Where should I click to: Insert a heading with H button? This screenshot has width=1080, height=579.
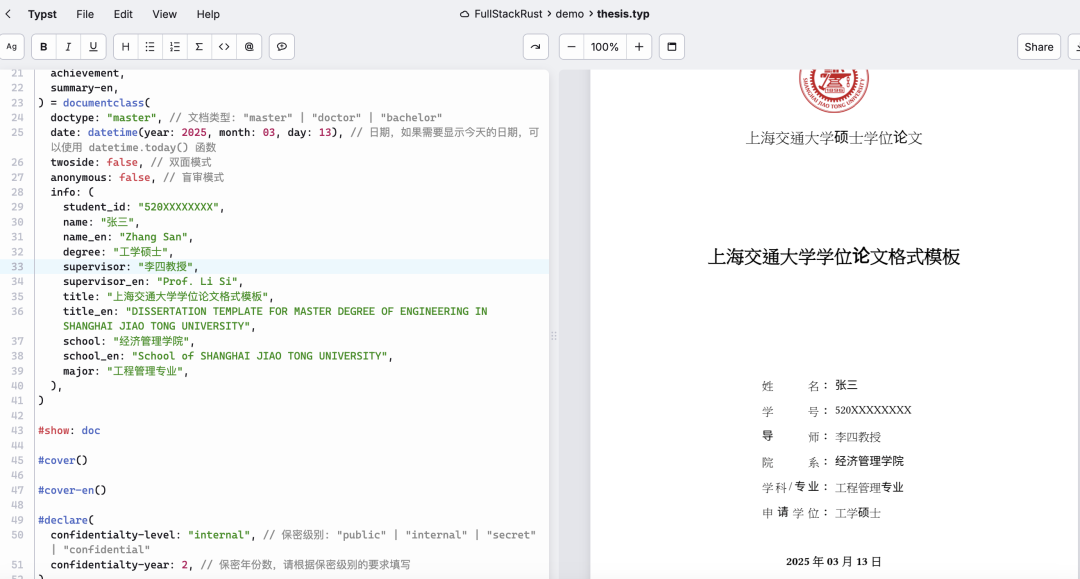(x=125, y=47)
